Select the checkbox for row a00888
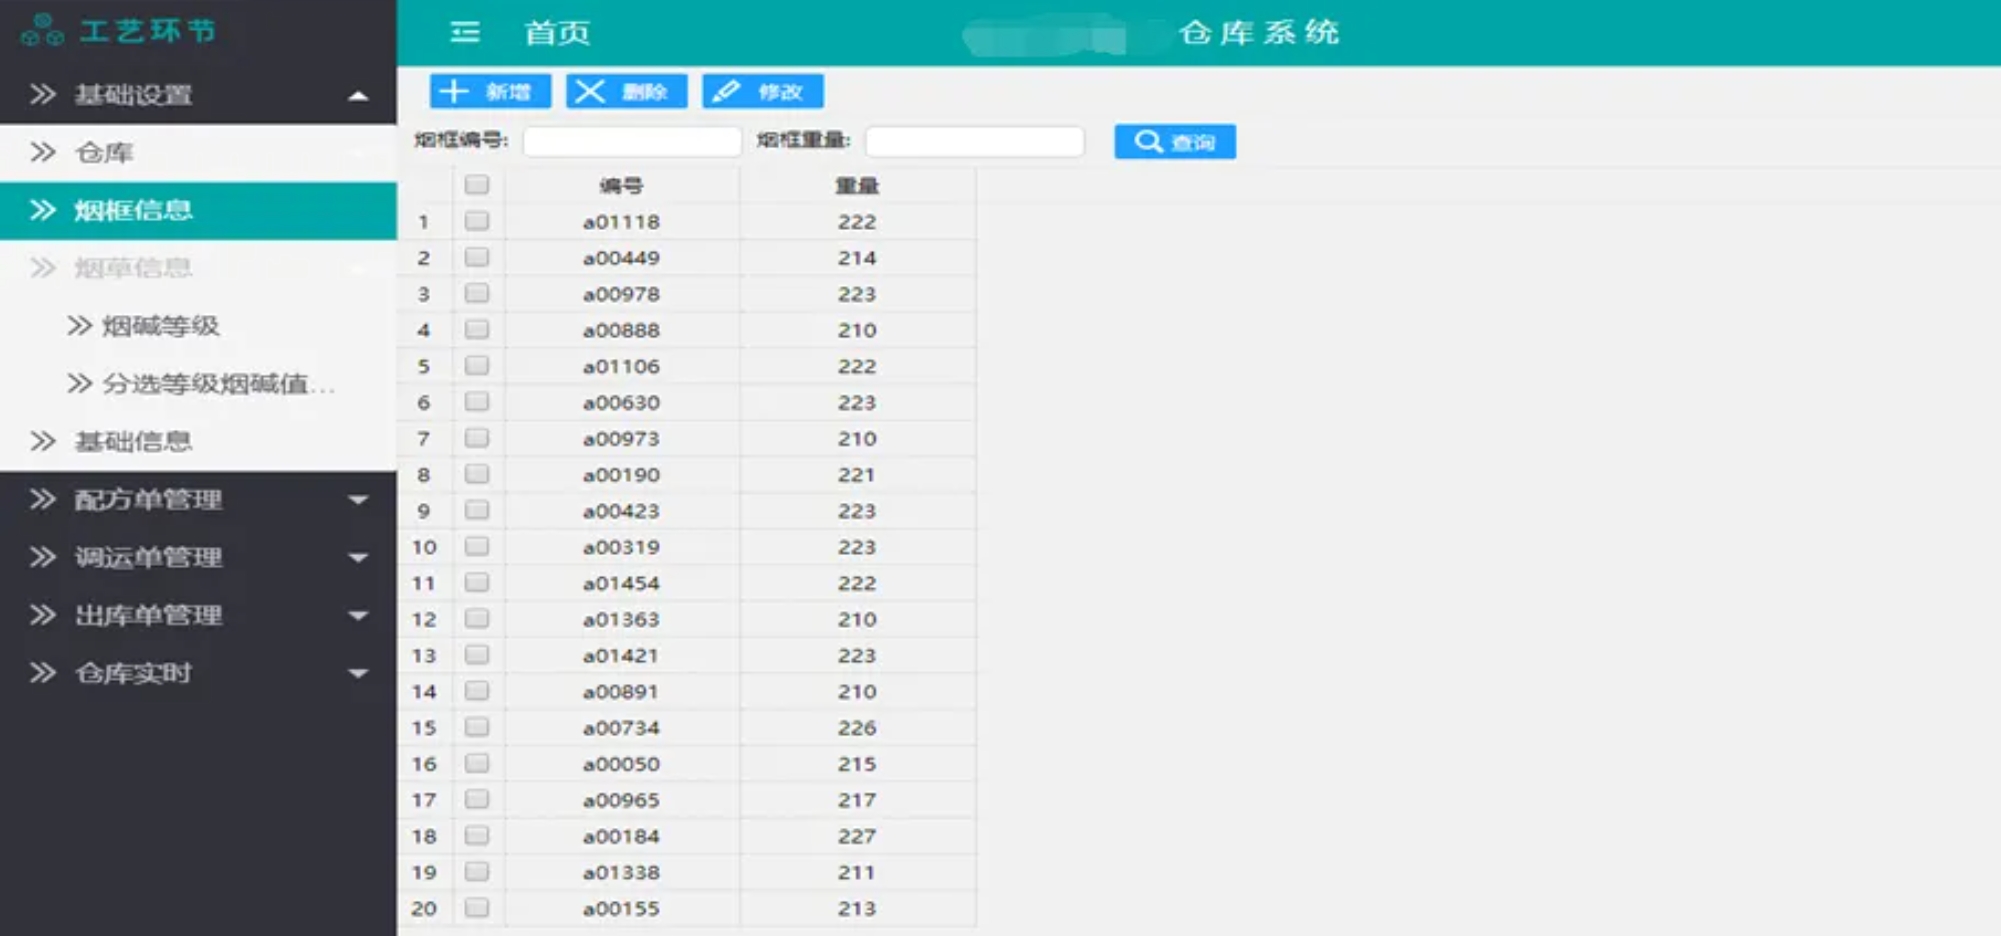The image size is (2001, 936). (477, 329)
